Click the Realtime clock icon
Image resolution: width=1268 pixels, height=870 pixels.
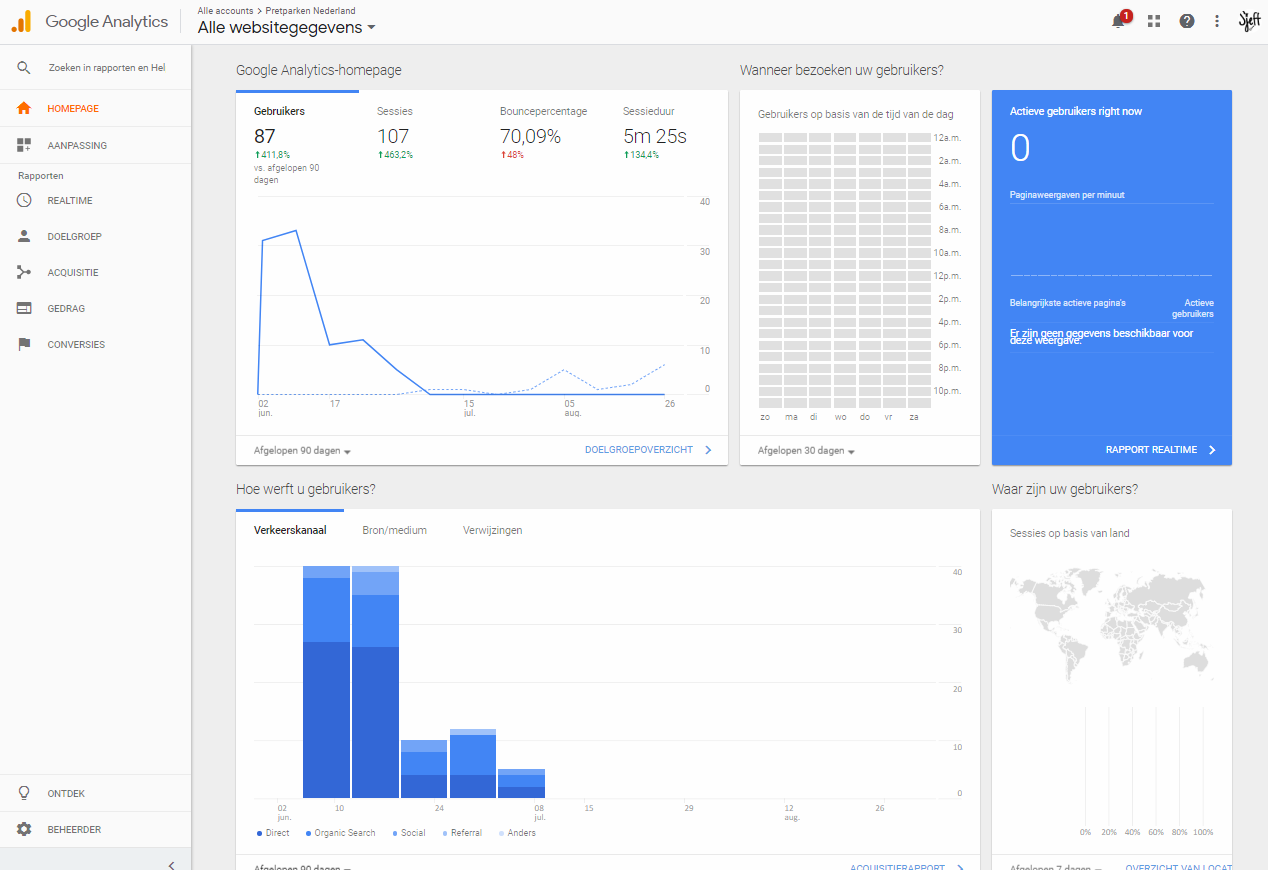coord(24,201)
